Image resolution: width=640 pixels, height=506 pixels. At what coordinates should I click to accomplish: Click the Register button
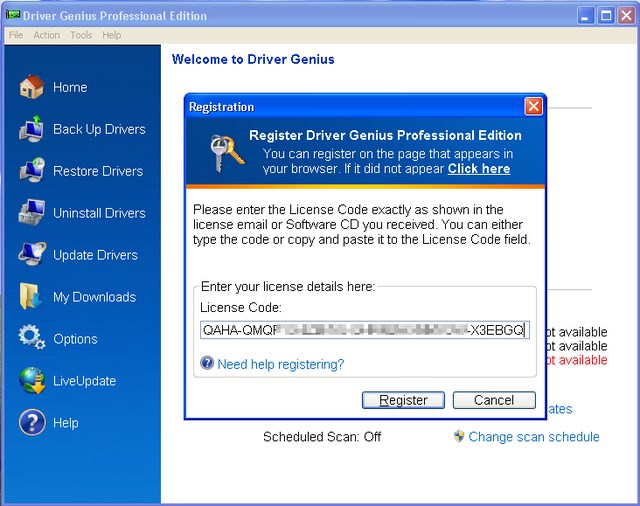click(403, 400)
